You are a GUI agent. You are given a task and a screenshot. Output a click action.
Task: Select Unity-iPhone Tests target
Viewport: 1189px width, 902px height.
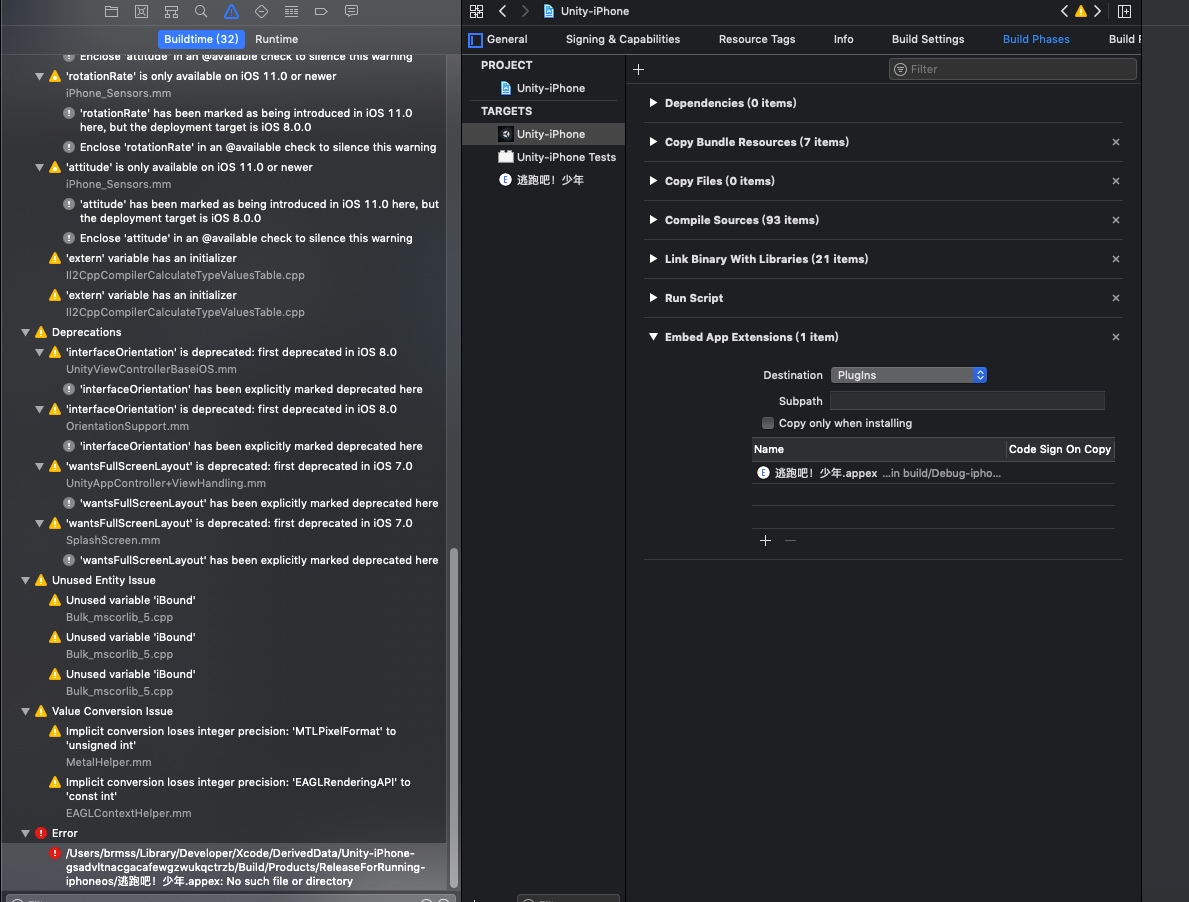point(565,157)
